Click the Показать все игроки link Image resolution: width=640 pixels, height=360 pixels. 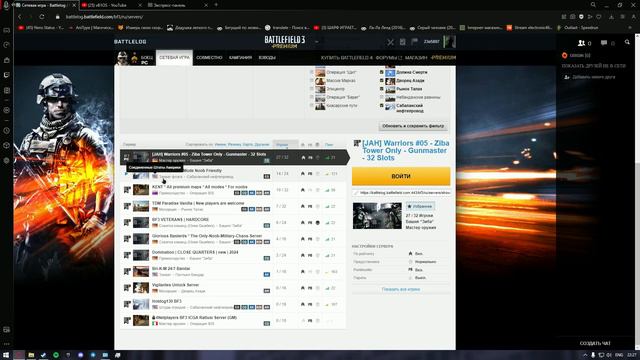pyautogui.click(x=401, y=289)
